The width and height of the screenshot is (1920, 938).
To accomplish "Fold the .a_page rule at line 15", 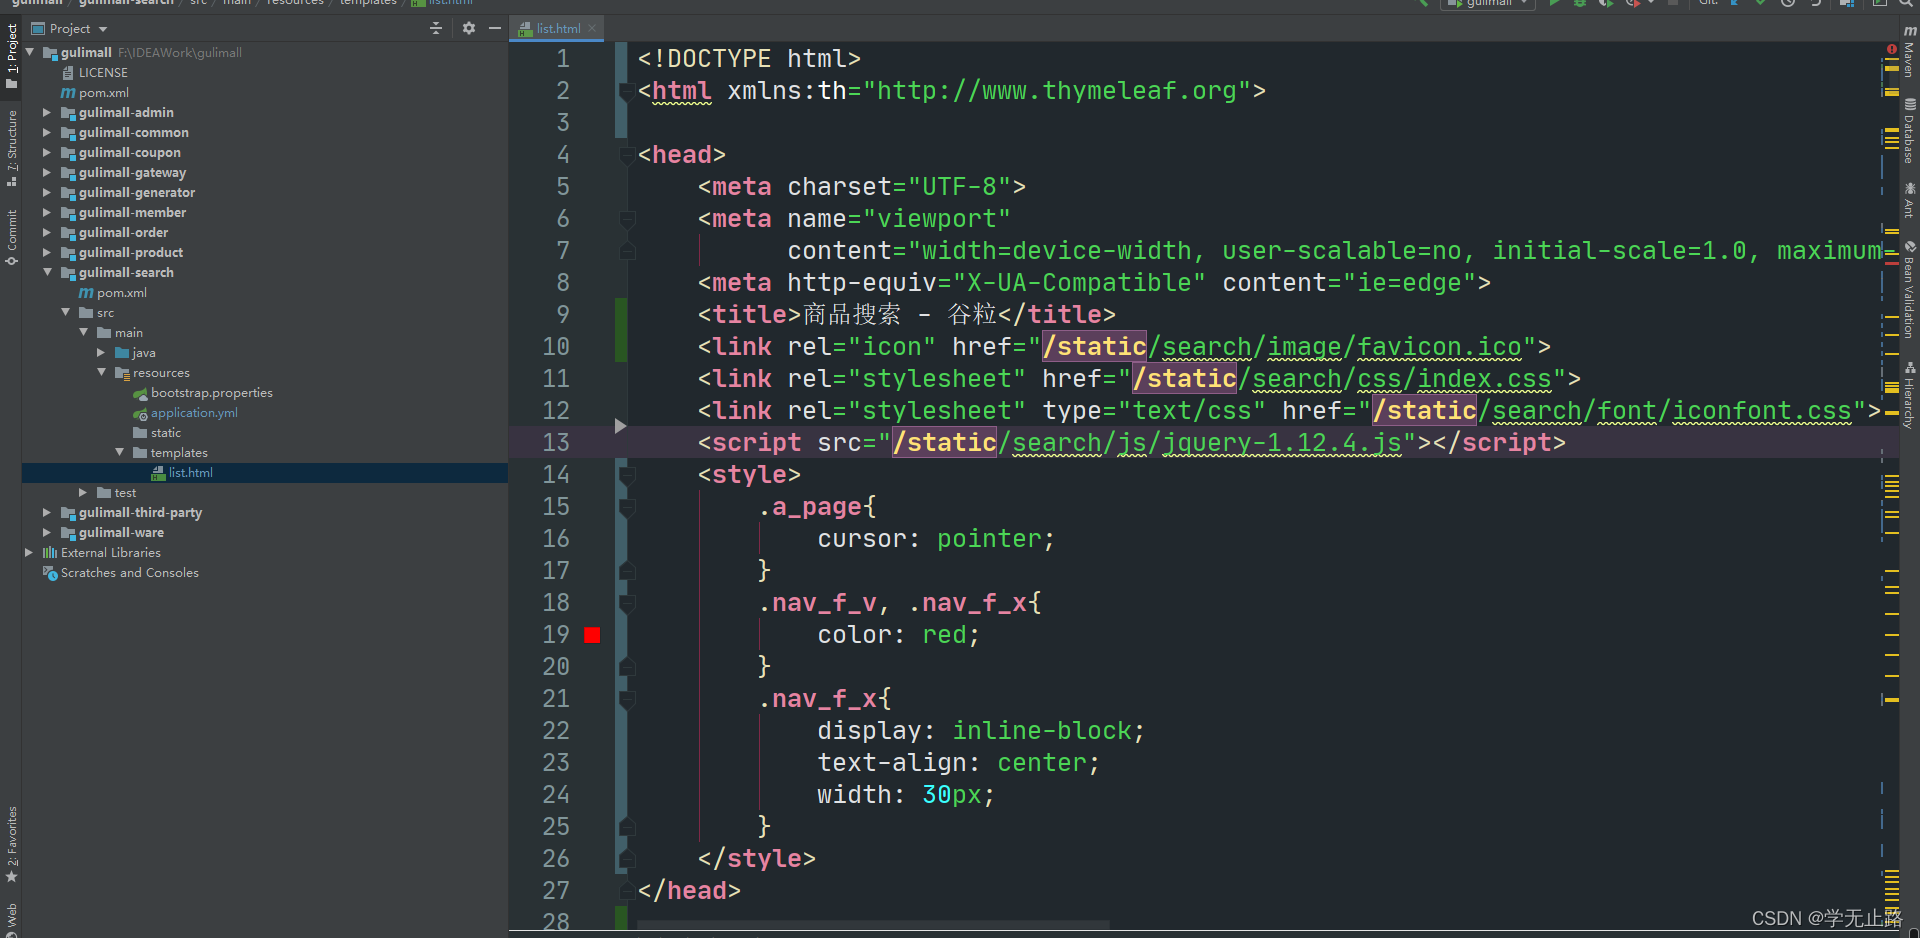I will coord(627,507).
